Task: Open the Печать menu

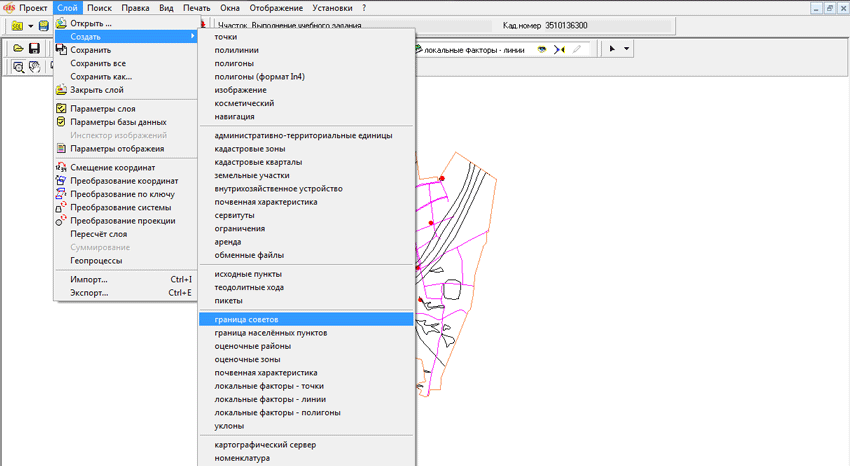Action: [196, 8]
